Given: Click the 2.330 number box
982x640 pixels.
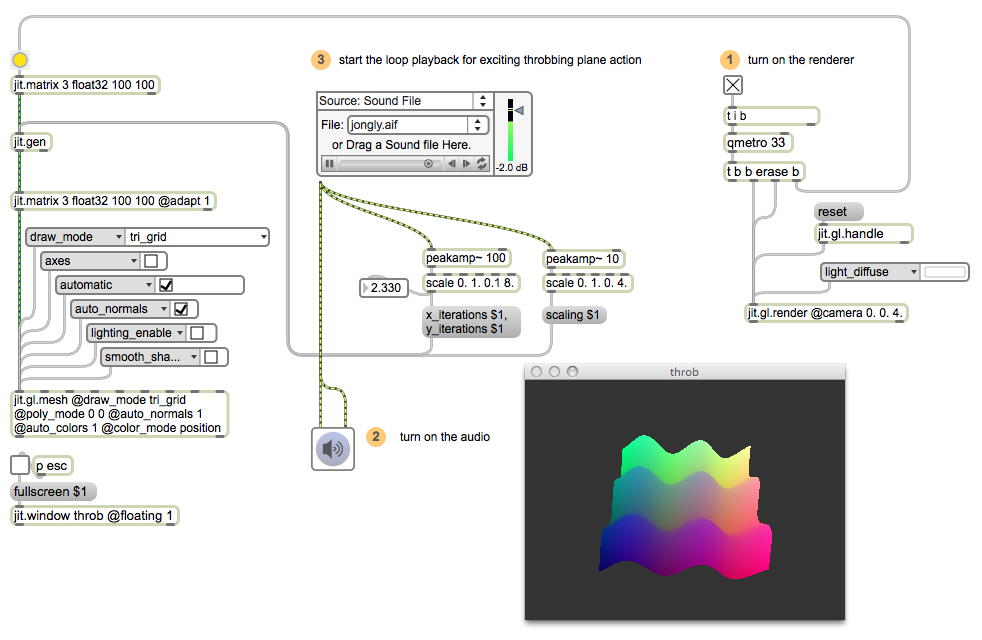Looking at the screenshot, I should [x=384, y=288].
